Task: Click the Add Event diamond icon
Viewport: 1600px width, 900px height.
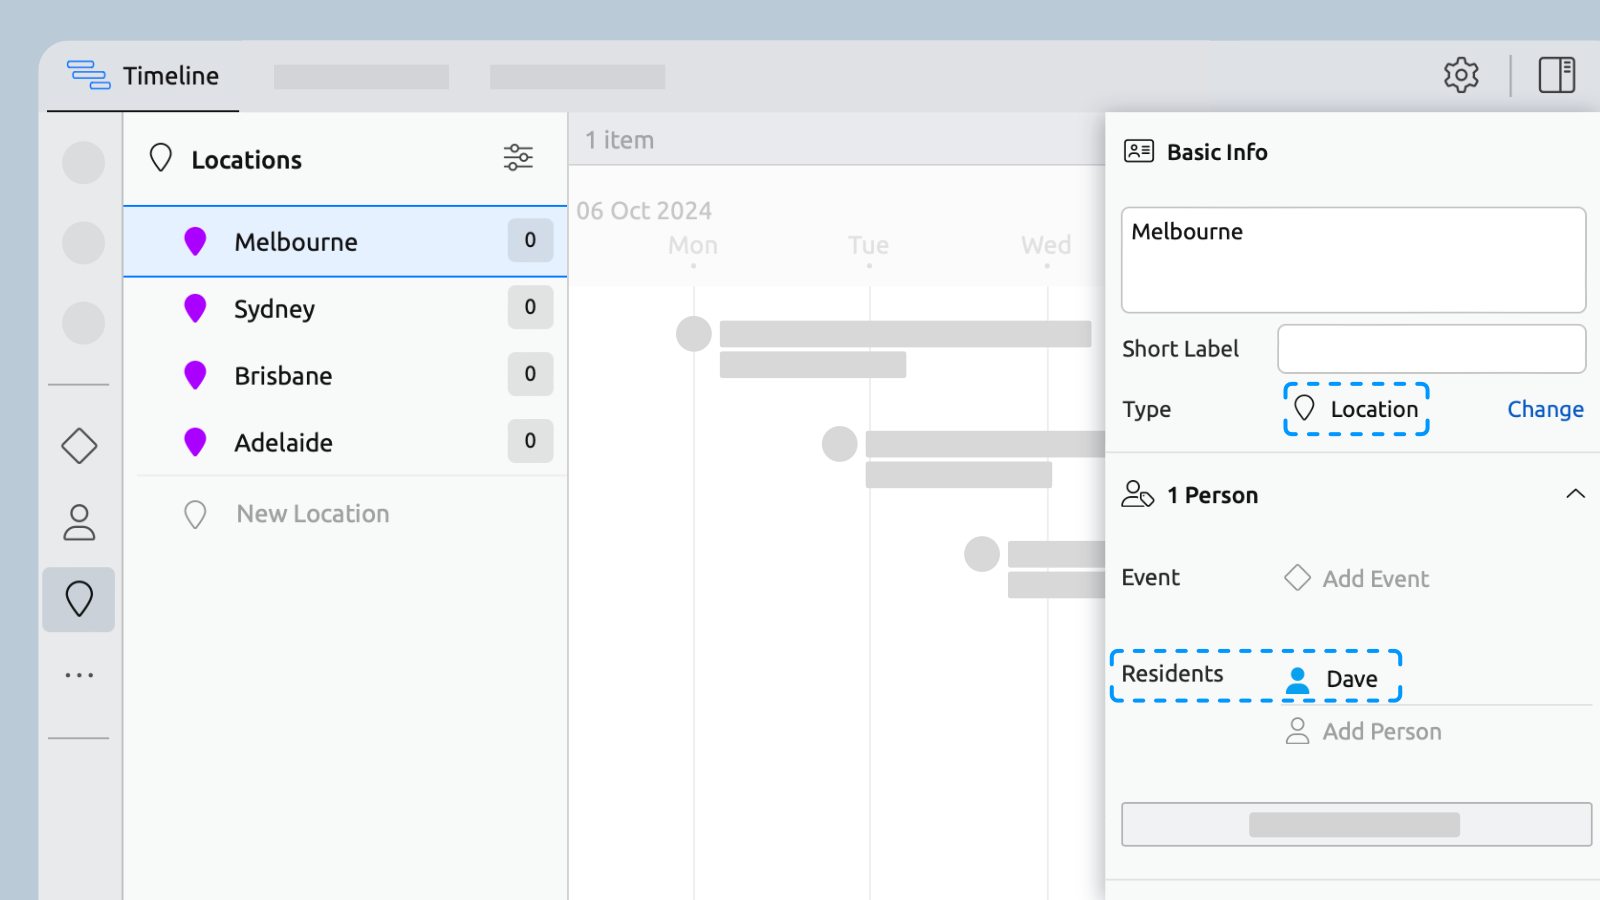Action: [1297, 578]
